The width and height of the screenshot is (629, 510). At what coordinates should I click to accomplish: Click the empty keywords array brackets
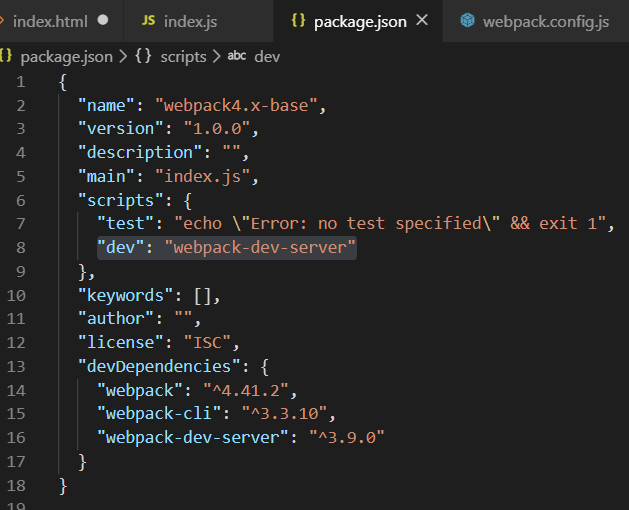202,296
